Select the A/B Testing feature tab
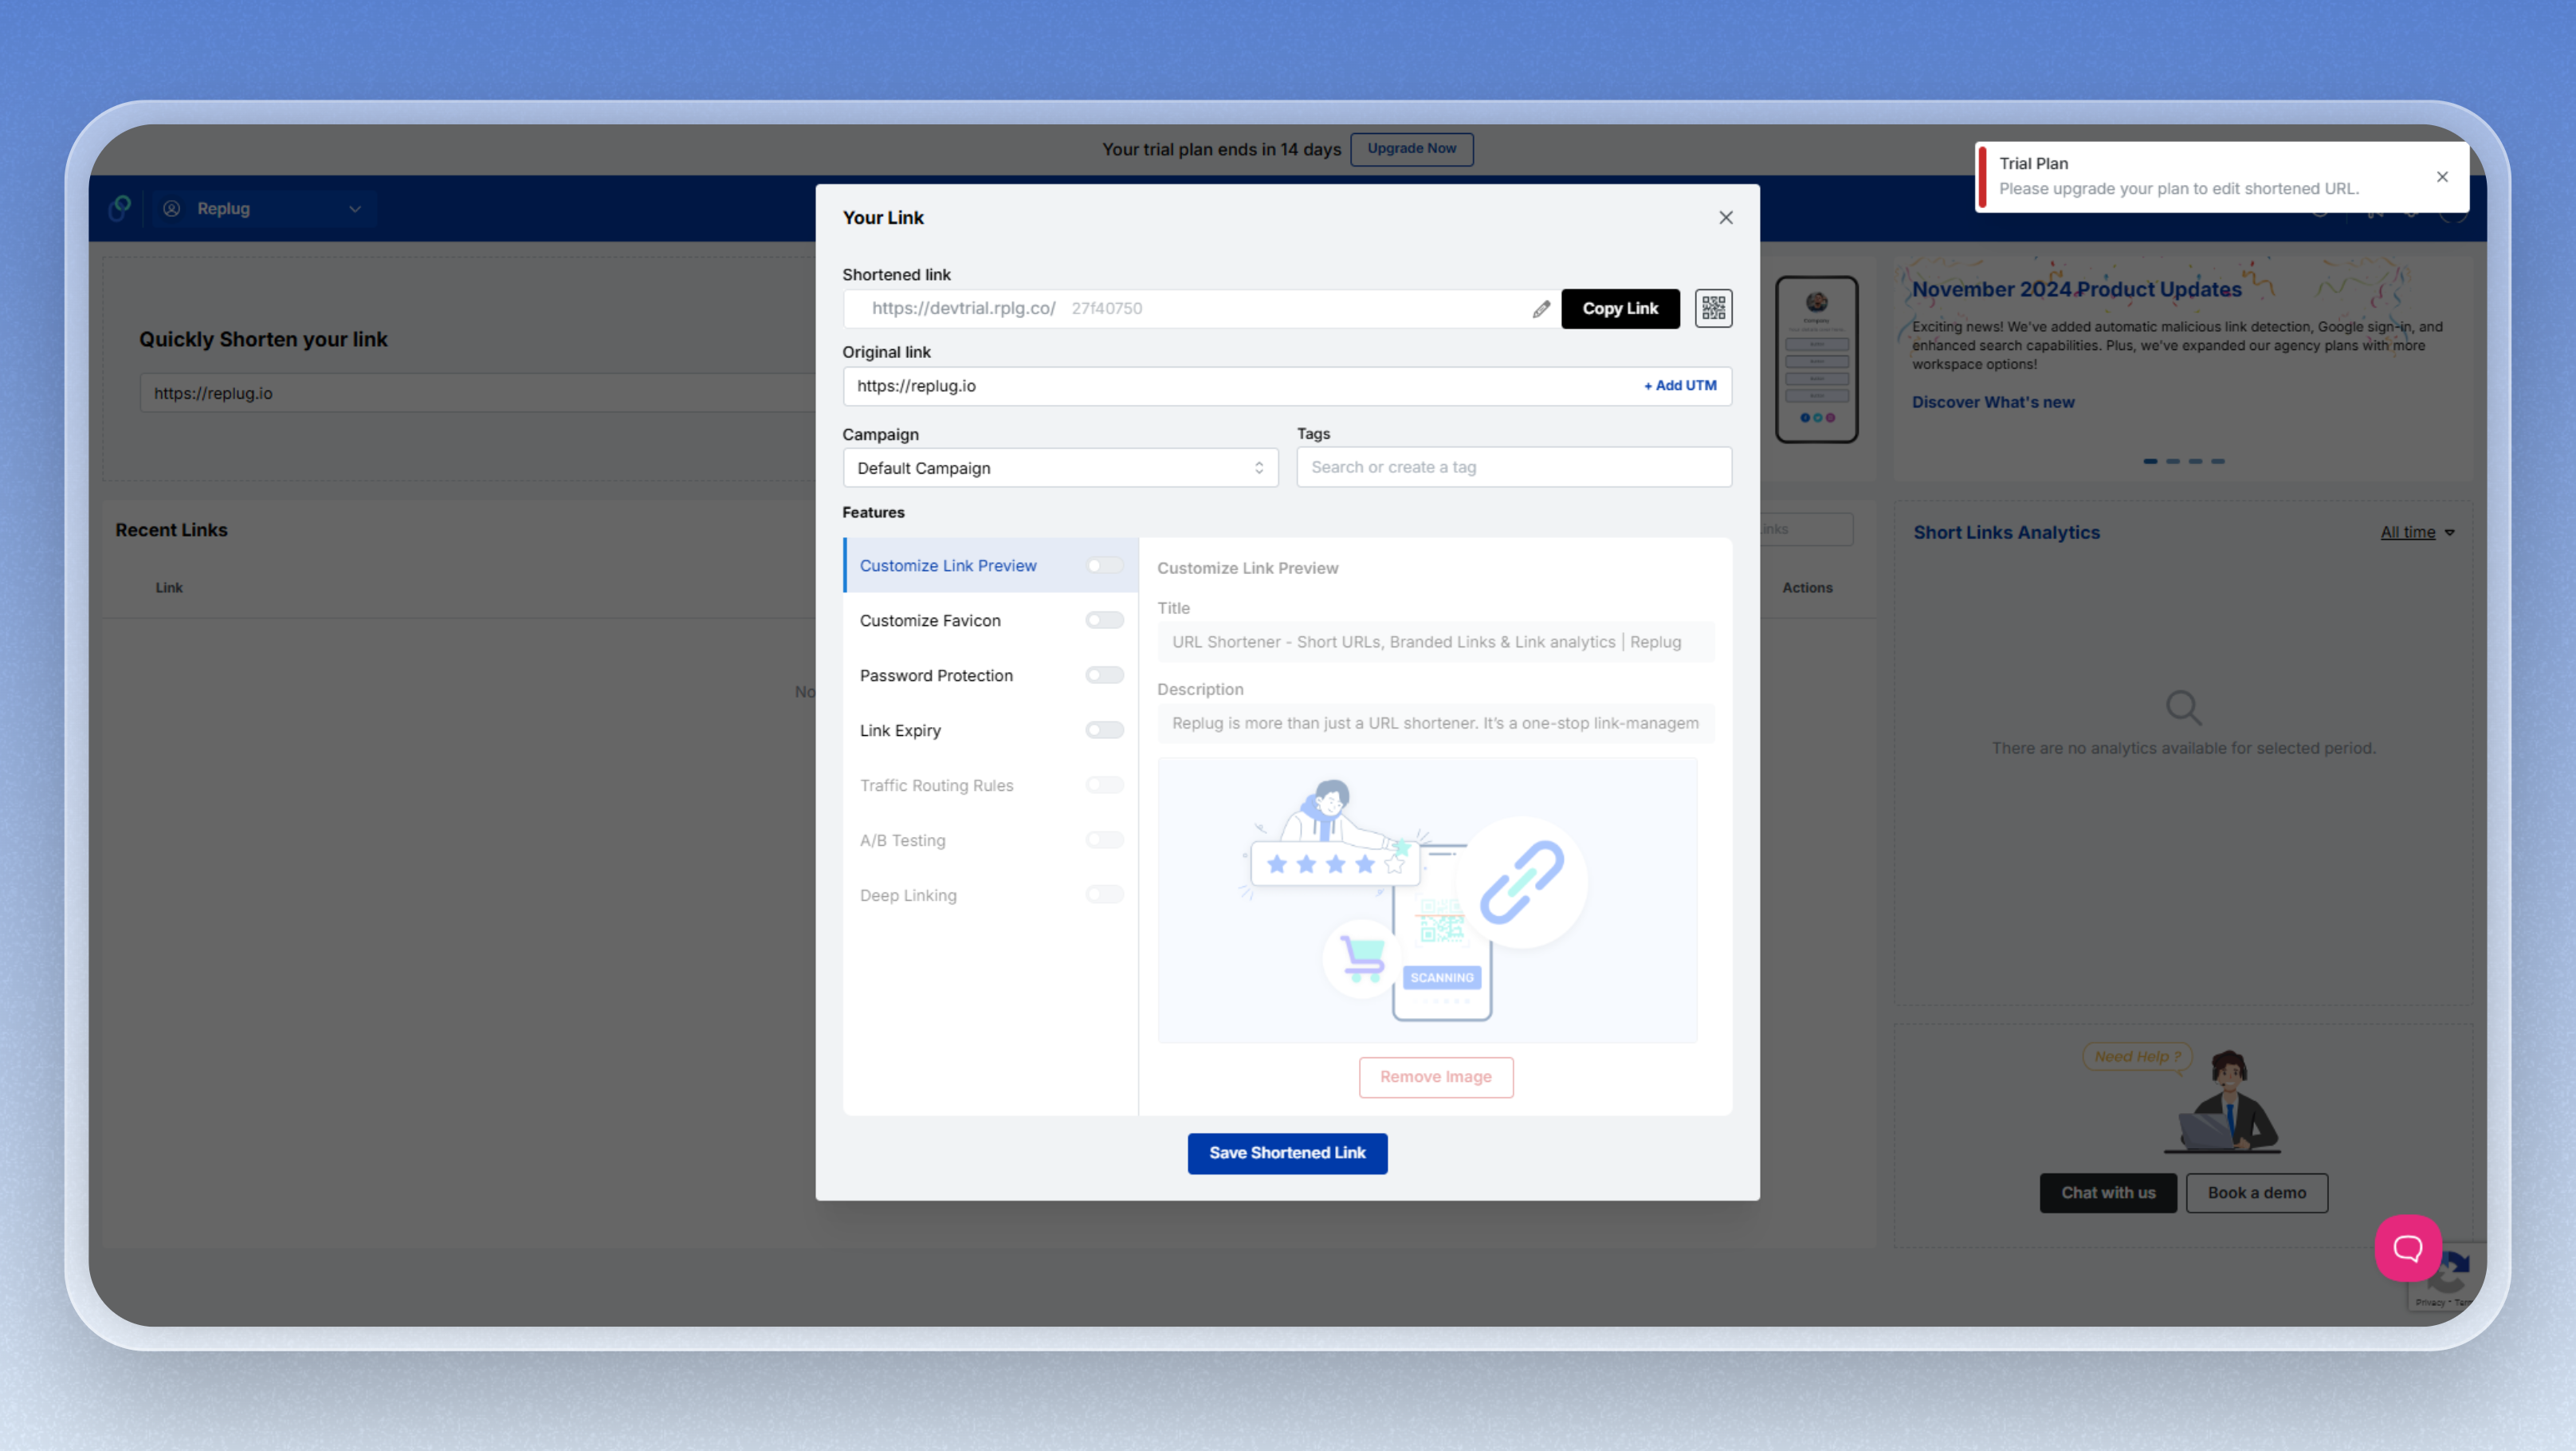 click(x=990, y=841)
